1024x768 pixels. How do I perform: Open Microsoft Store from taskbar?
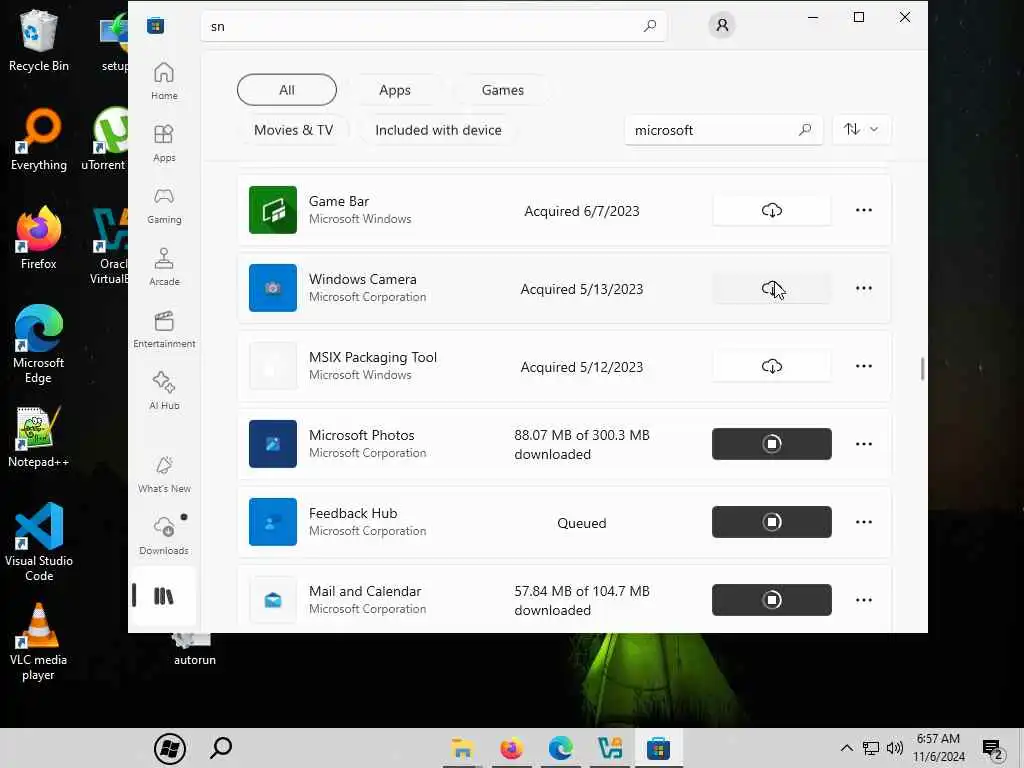[x=658, y=748]
